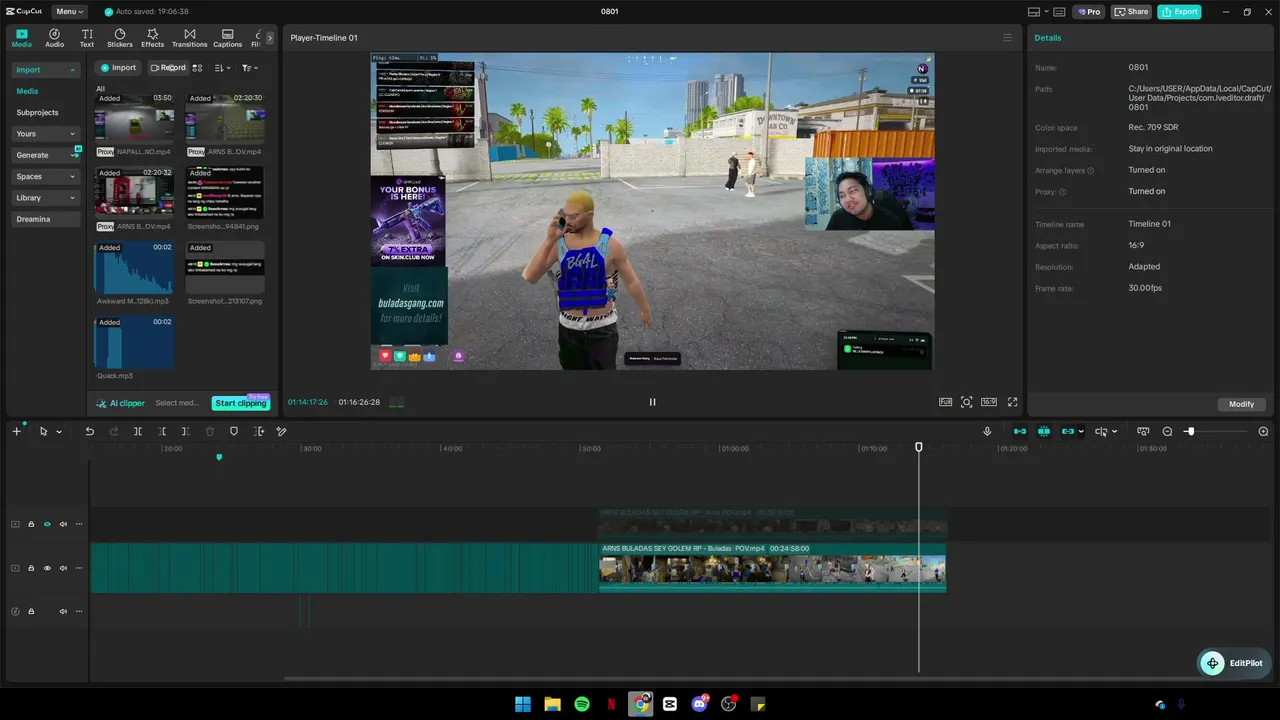Open the Stickers tab
Image resolution: width=1280 pixels, height=720 pixels.
(x=120, y=38)
